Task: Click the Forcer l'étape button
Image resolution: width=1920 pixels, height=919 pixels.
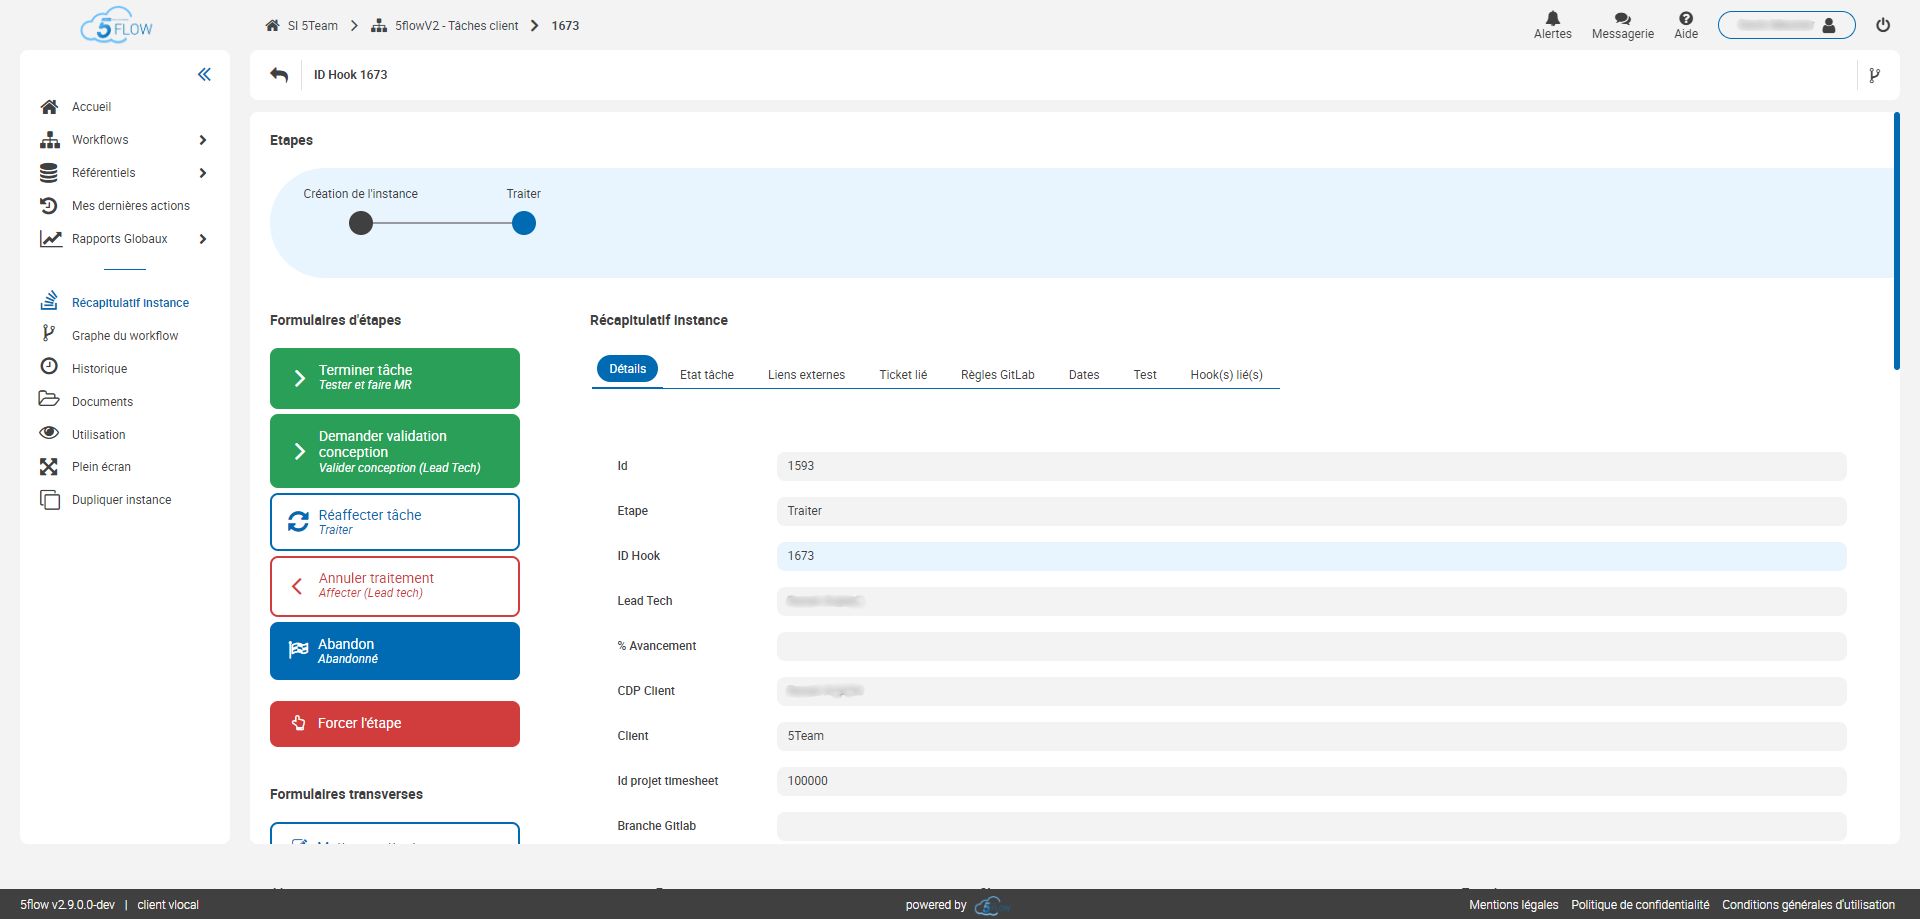Action: click(395, 724)
